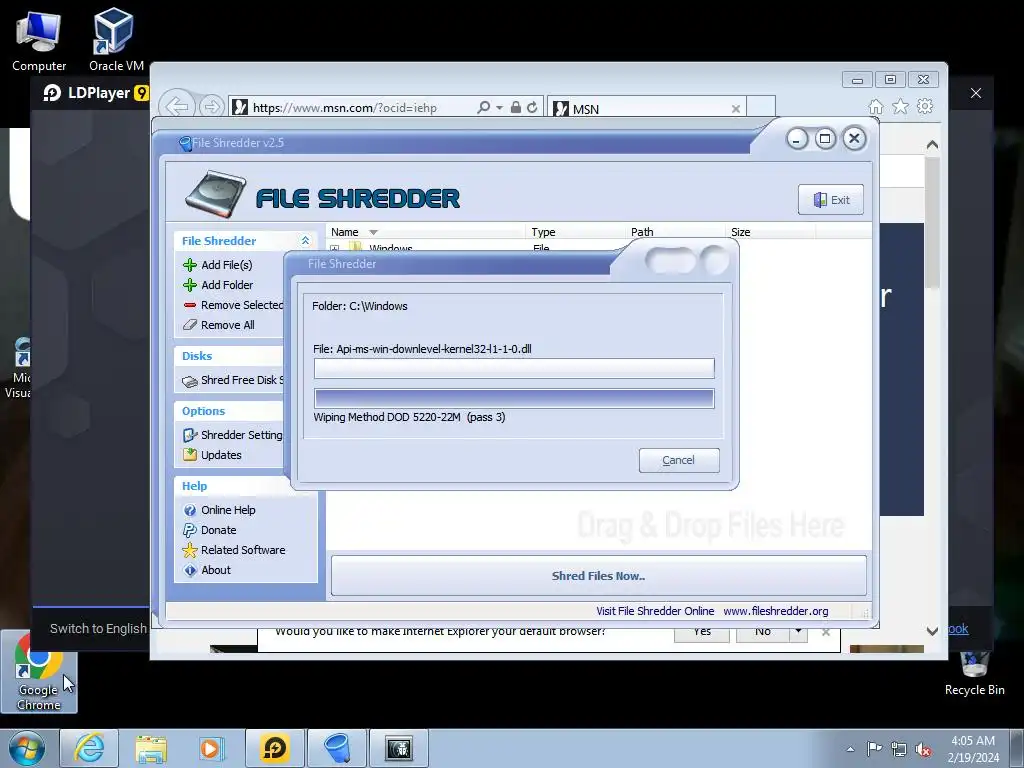
Task: Click the taskbar clock
Action: click(973, 749)
